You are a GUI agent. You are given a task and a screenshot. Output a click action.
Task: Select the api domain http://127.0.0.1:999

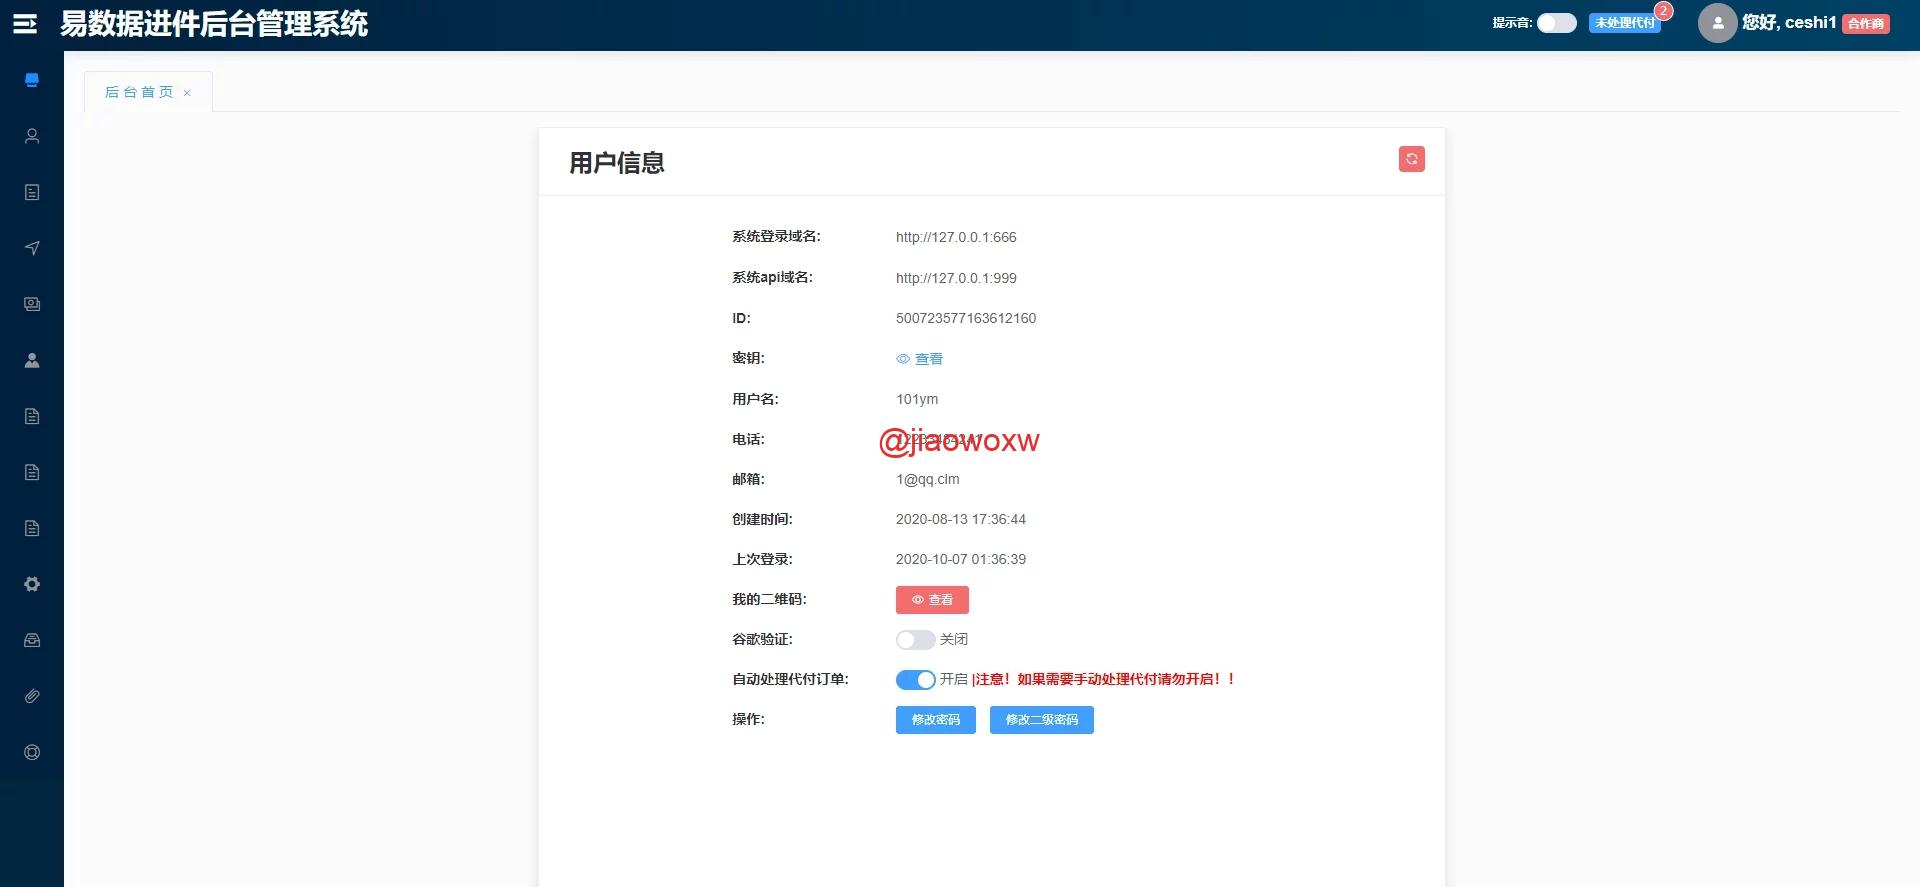point(956,279)
